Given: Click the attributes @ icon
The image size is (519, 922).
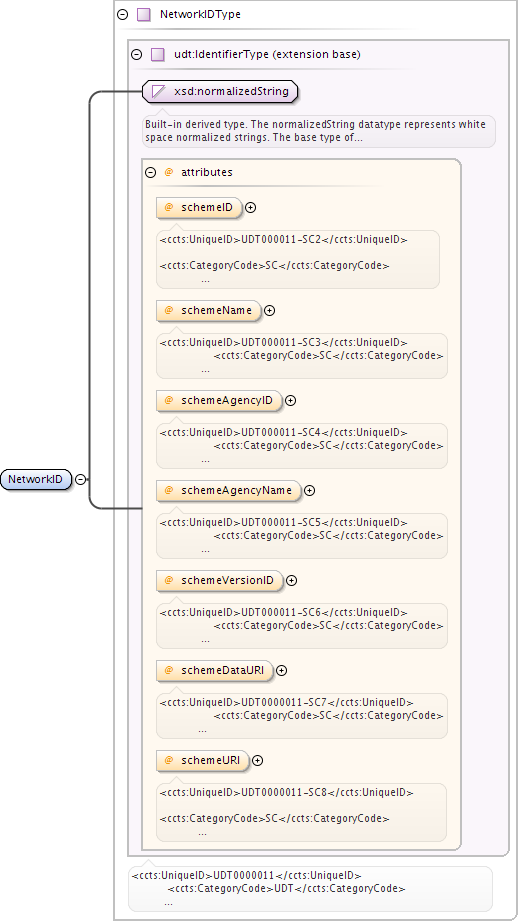Looking at the screenshot, I should tap(169, 172).
